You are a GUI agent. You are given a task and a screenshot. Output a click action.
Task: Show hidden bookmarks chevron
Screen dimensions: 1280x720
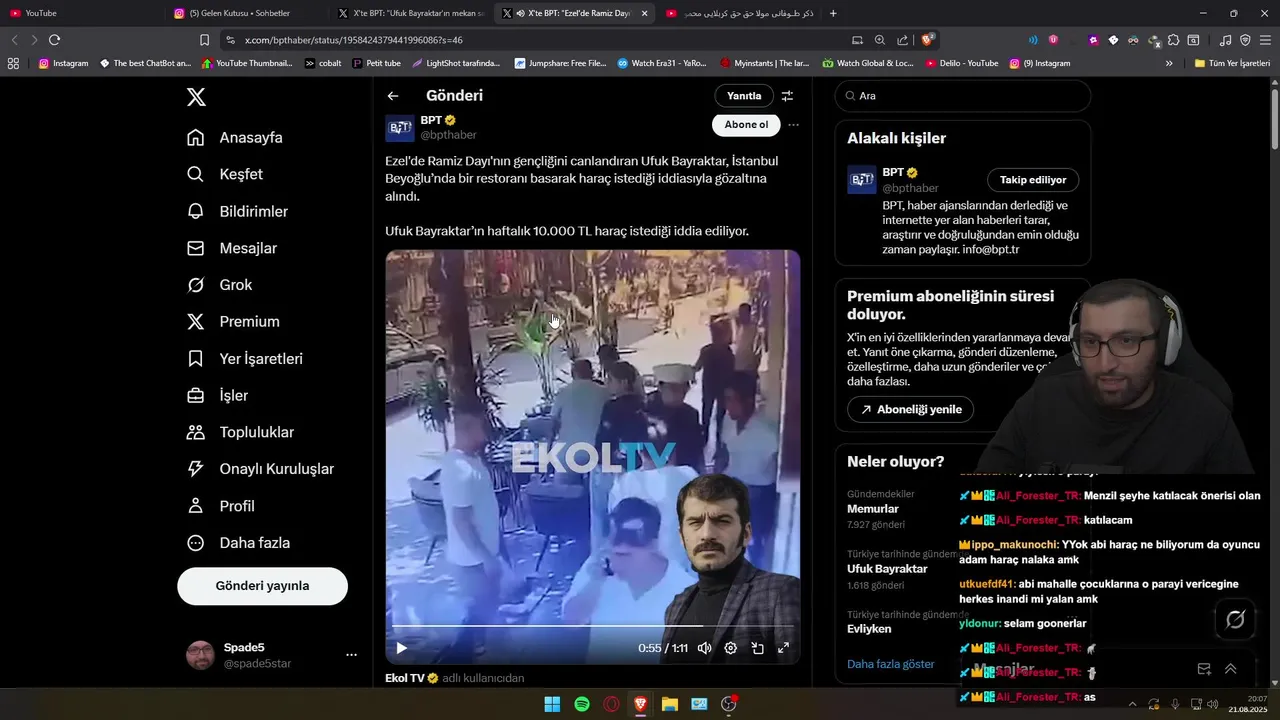[1169, 63]
